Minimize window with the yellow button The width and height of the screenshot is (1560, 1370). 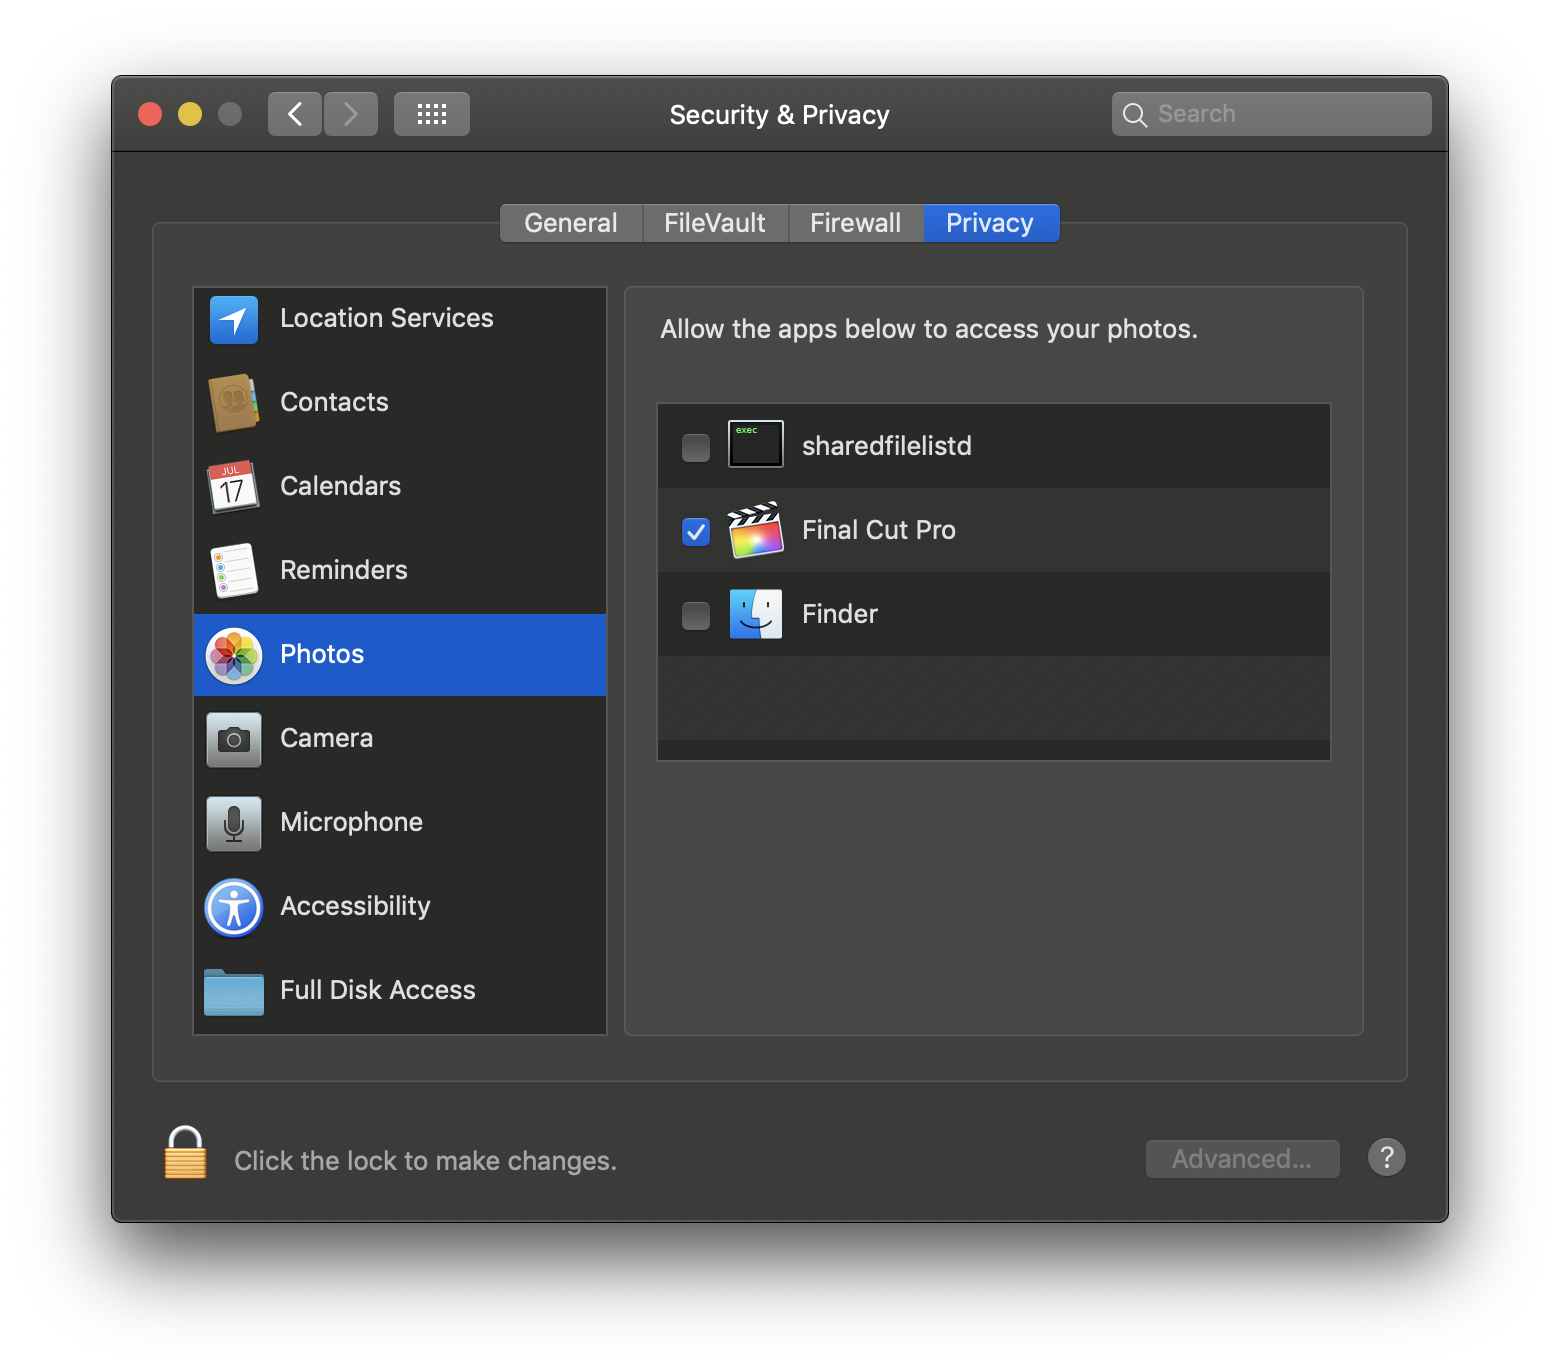pos(190,114)
